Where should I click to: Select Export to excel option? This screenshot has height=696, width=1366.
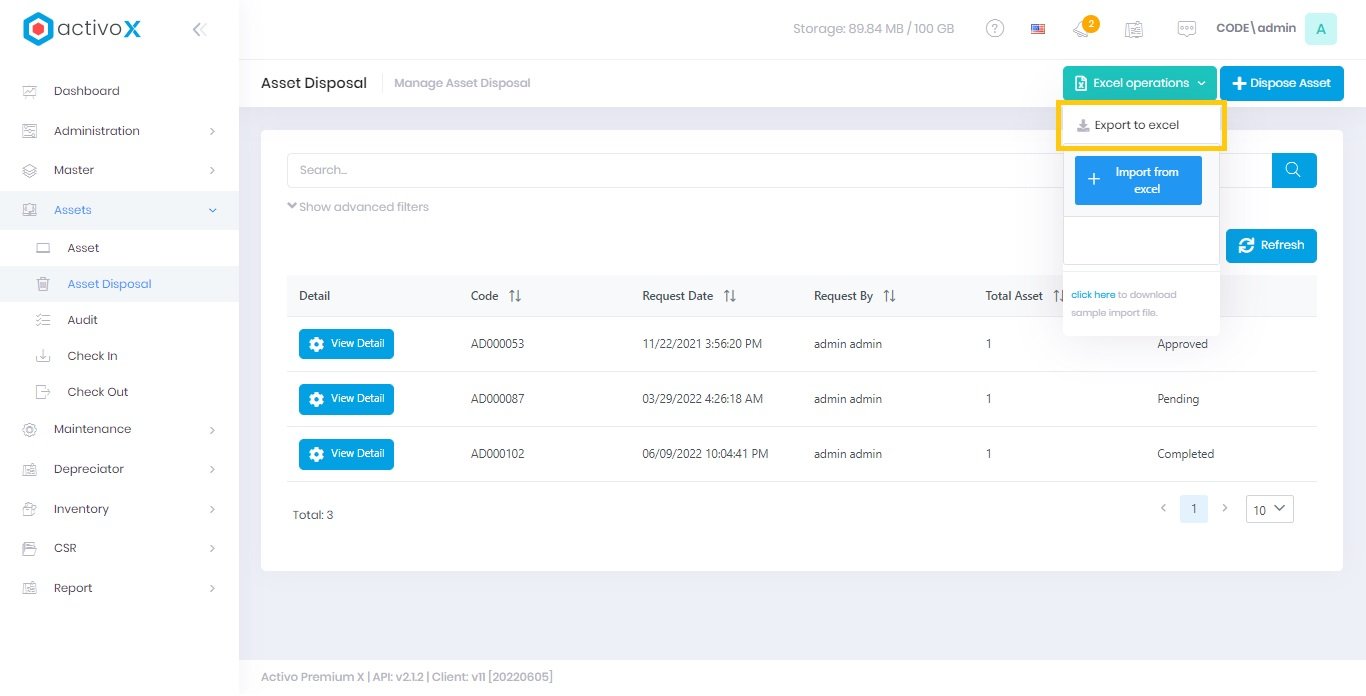point(1136,125)
